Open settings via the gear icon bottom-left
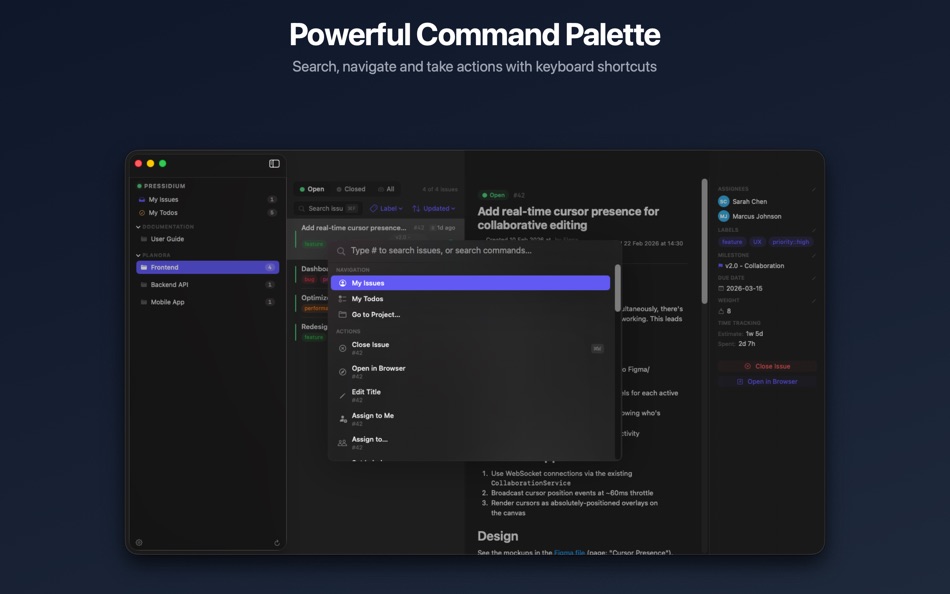This screenshot has width=950, height=594. tap(137, 543)
